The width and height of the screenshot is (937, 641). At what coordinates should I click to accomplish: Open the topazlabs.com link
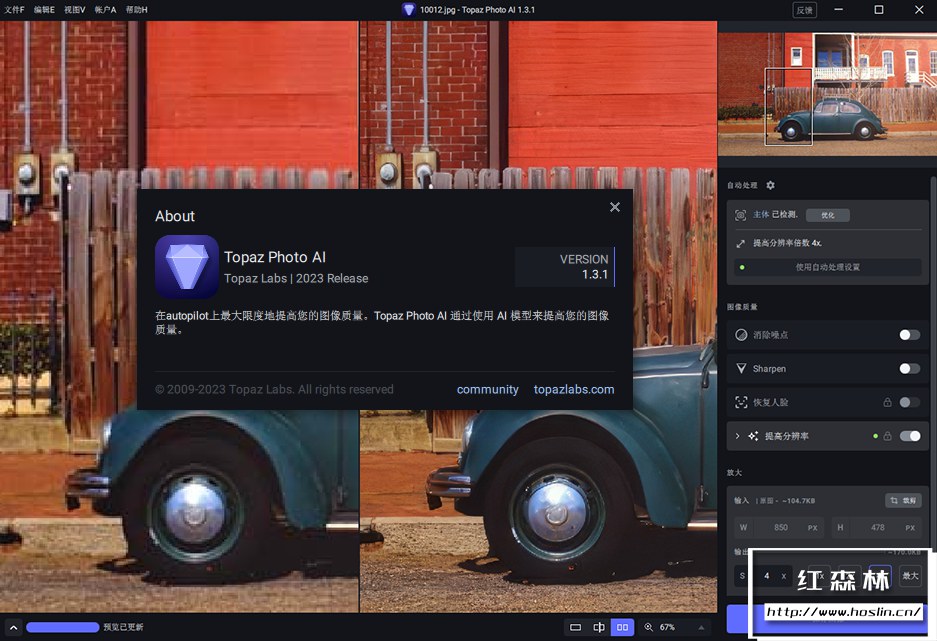point(574,389)
